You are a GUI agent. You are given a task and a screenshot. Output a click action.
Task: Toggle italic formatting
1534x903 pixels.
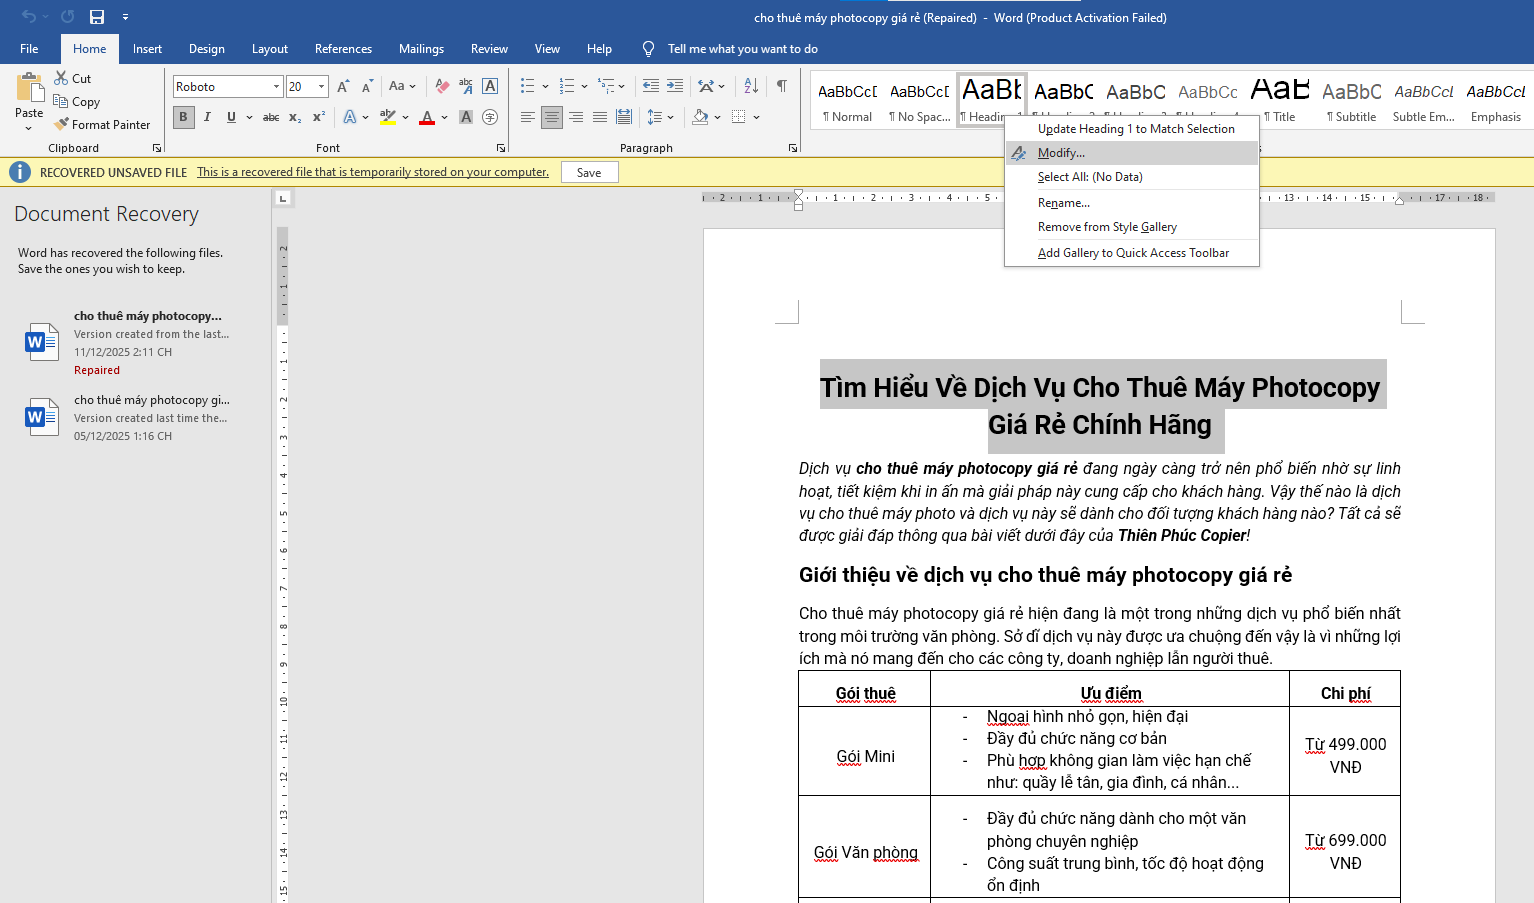(x=207, y=117)
